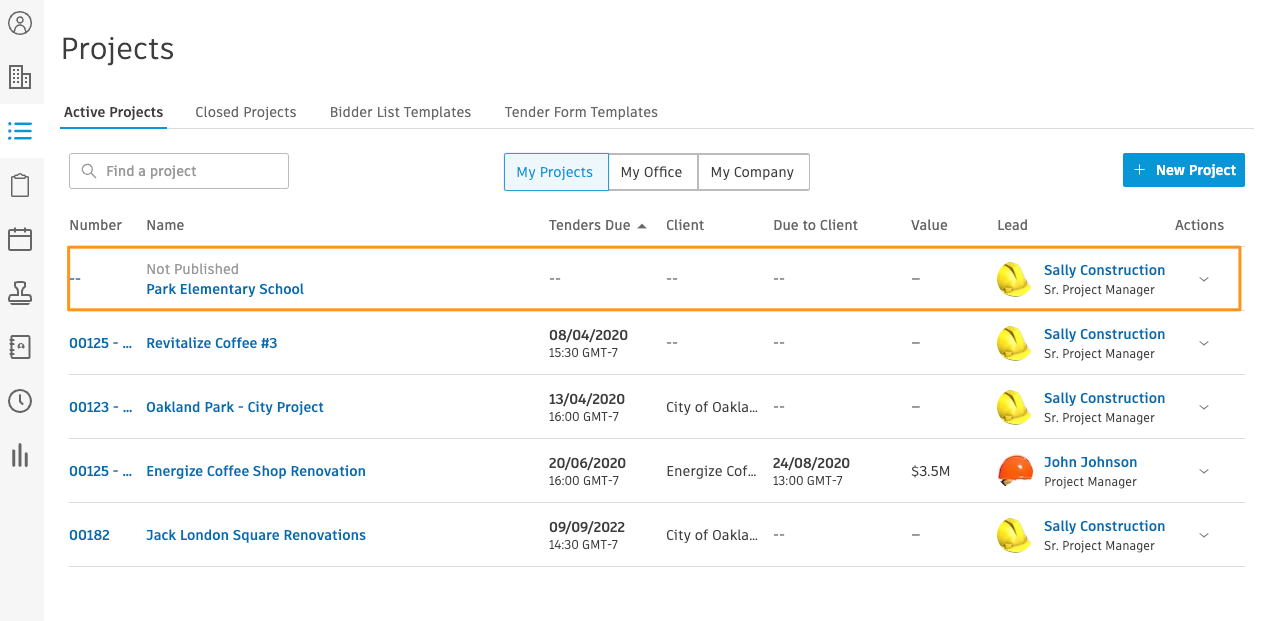1266x621 pixels.
Task: Open Sally Construction lead in Revitalize Coffee row
Action: (x=1104, y=334)
